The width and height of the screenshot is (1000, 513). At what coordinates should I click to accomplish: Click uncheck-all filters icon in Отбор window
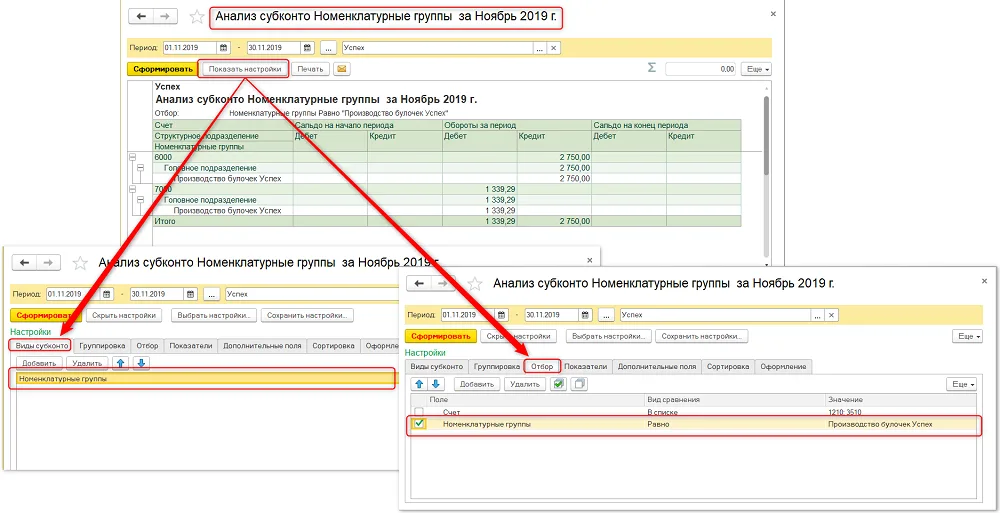[578, 384]
